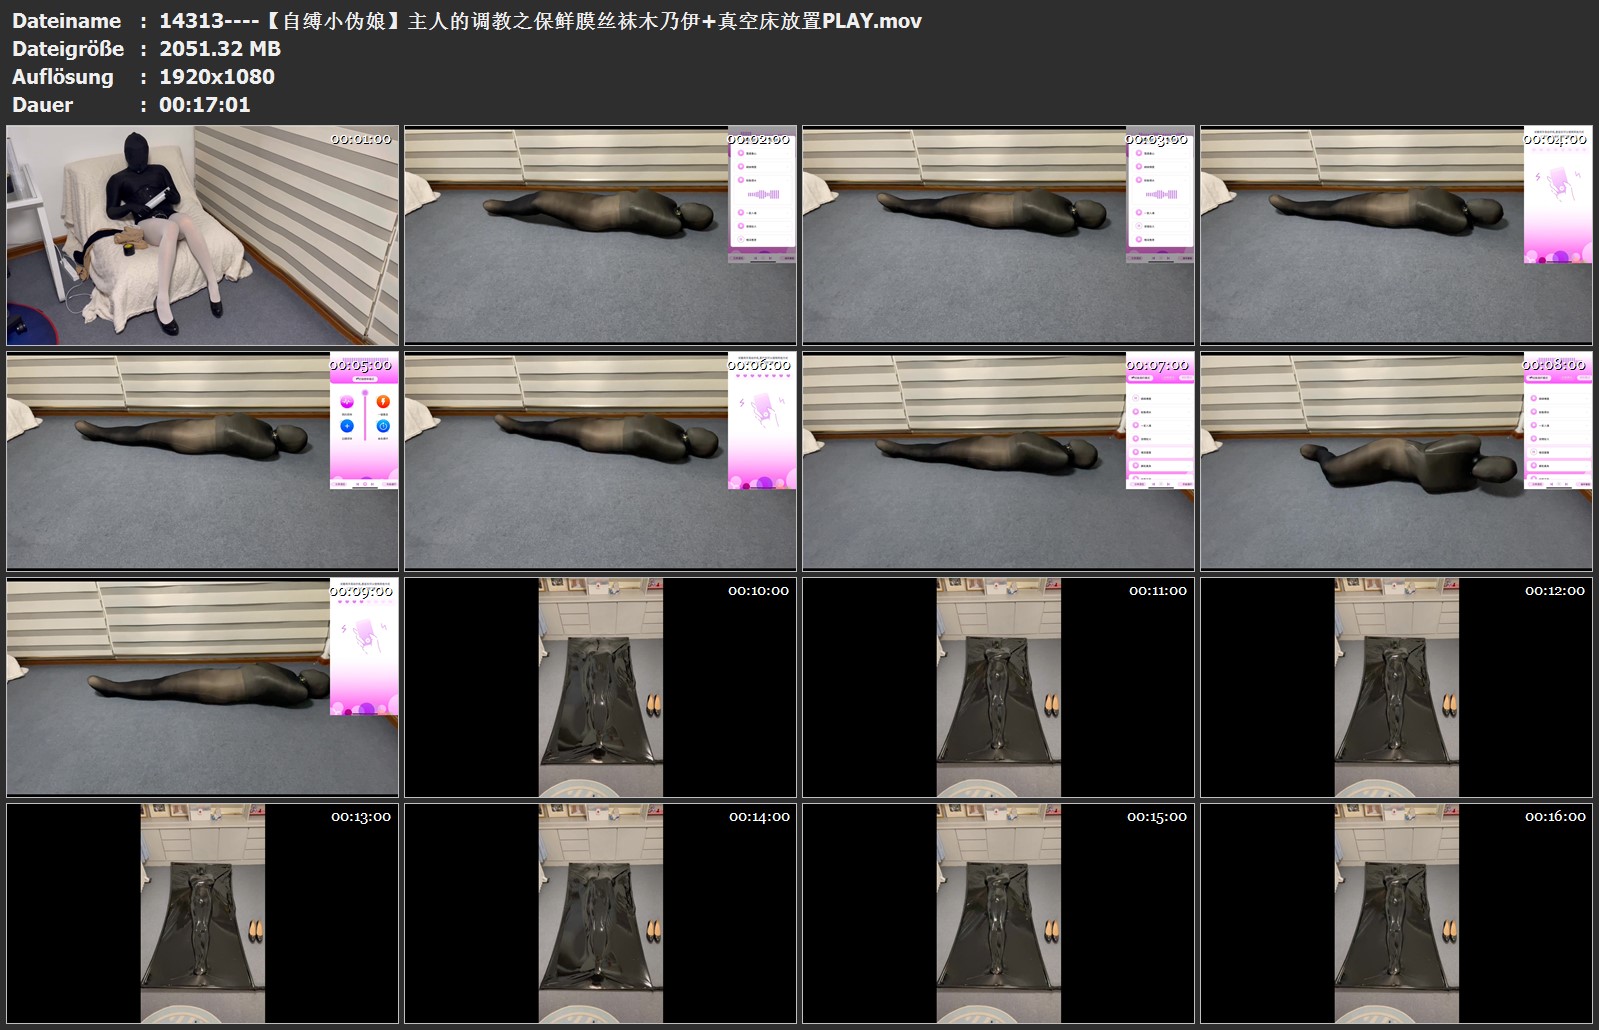Select the last radio-style item in 00:02:00 list
Image resolution: width=1599 pixels, height=1030 pixels.
(740, 240)
